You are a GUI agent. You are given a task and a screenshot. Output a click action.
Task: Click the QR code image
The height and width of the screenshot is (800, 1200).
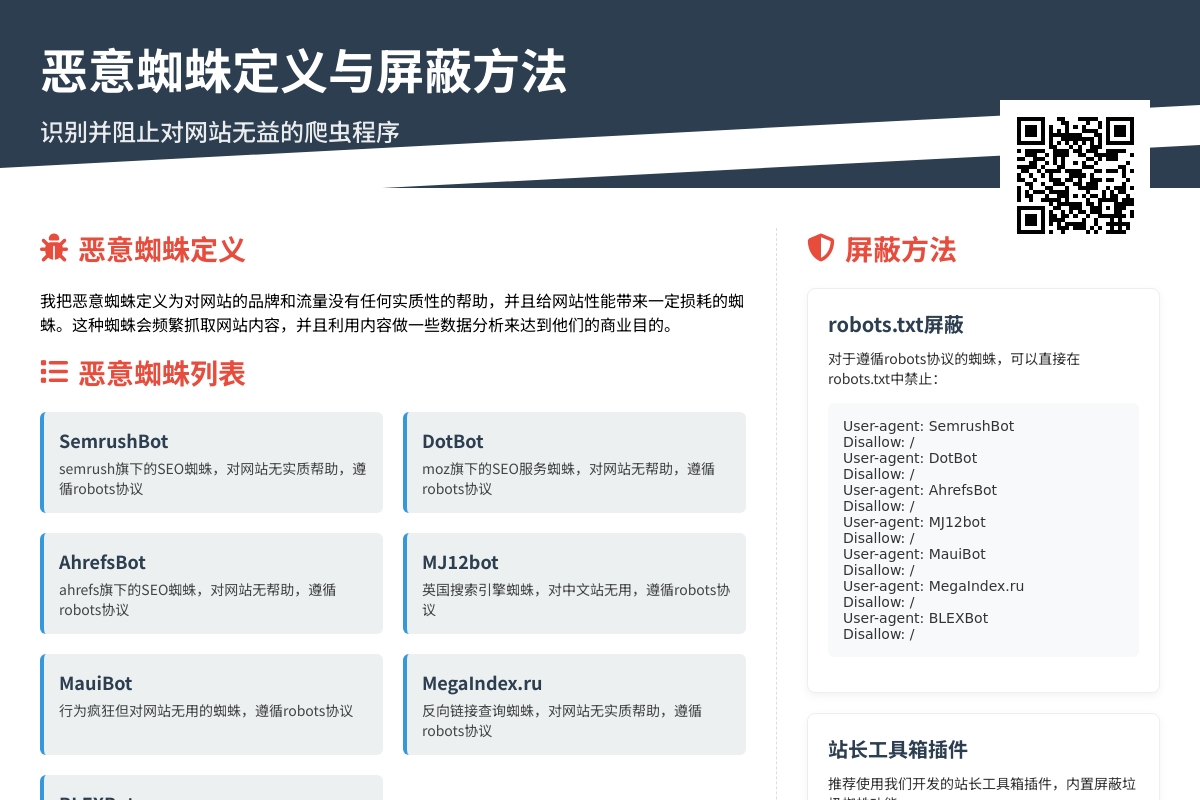(x=1075, y=175)
